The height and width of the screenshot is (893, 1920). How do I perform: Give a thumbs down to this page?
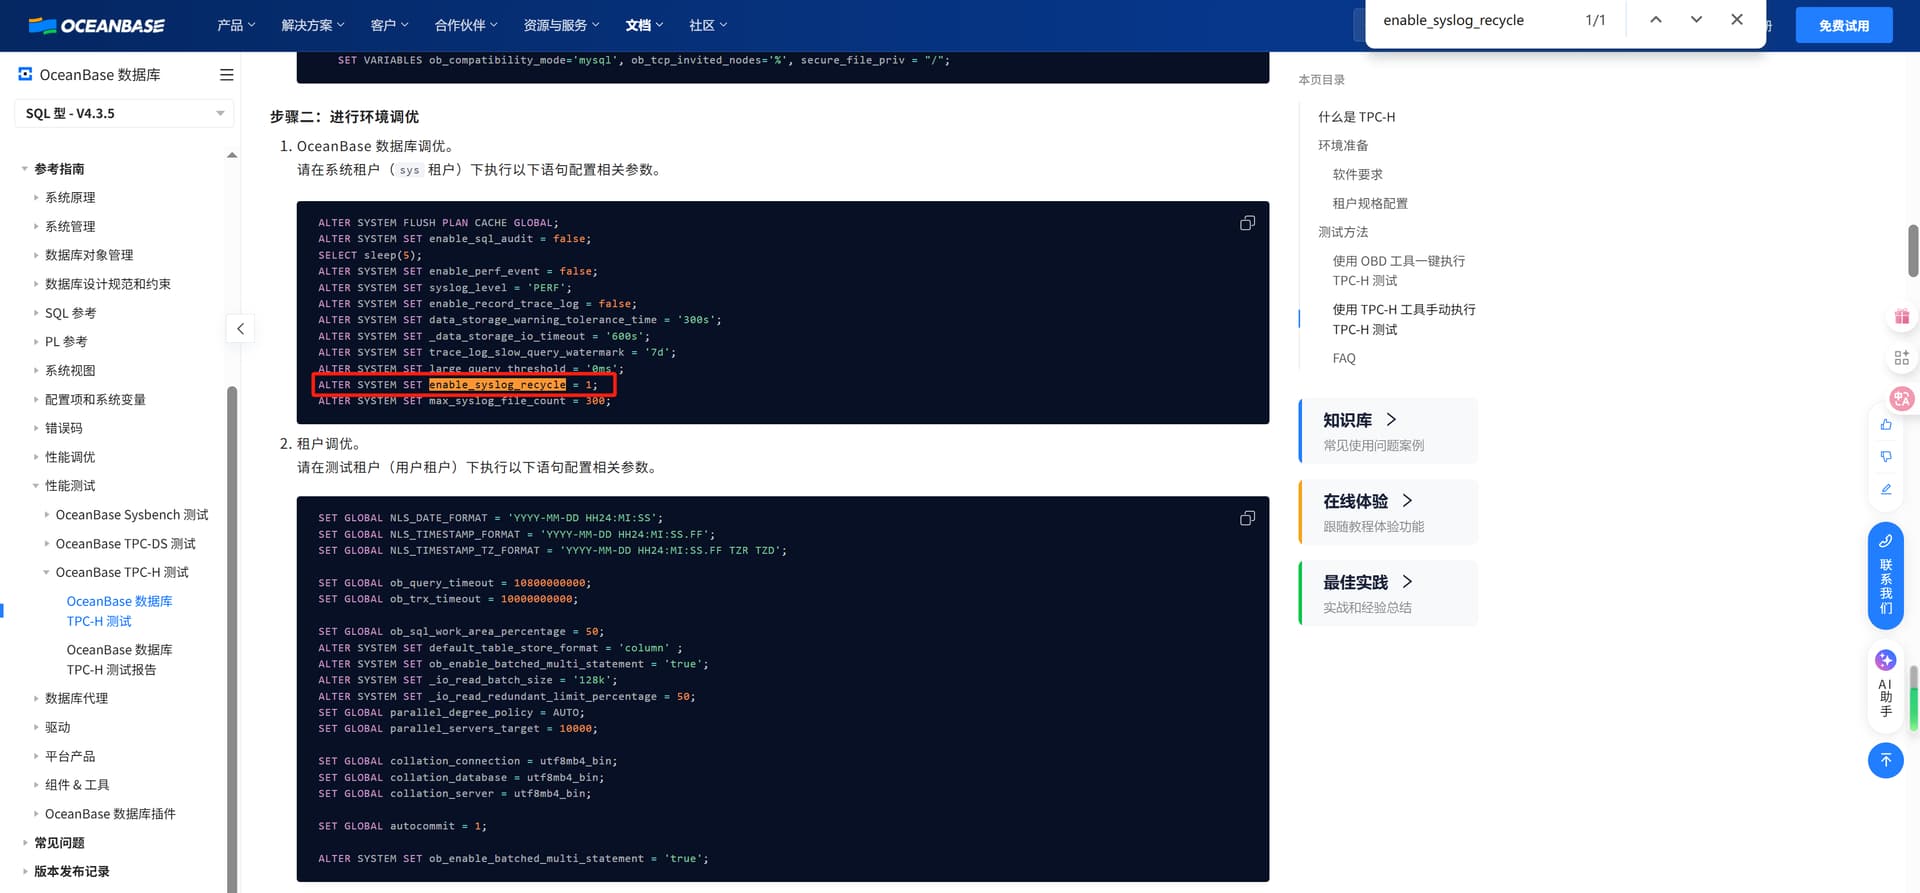click(x=1886, y=457)
